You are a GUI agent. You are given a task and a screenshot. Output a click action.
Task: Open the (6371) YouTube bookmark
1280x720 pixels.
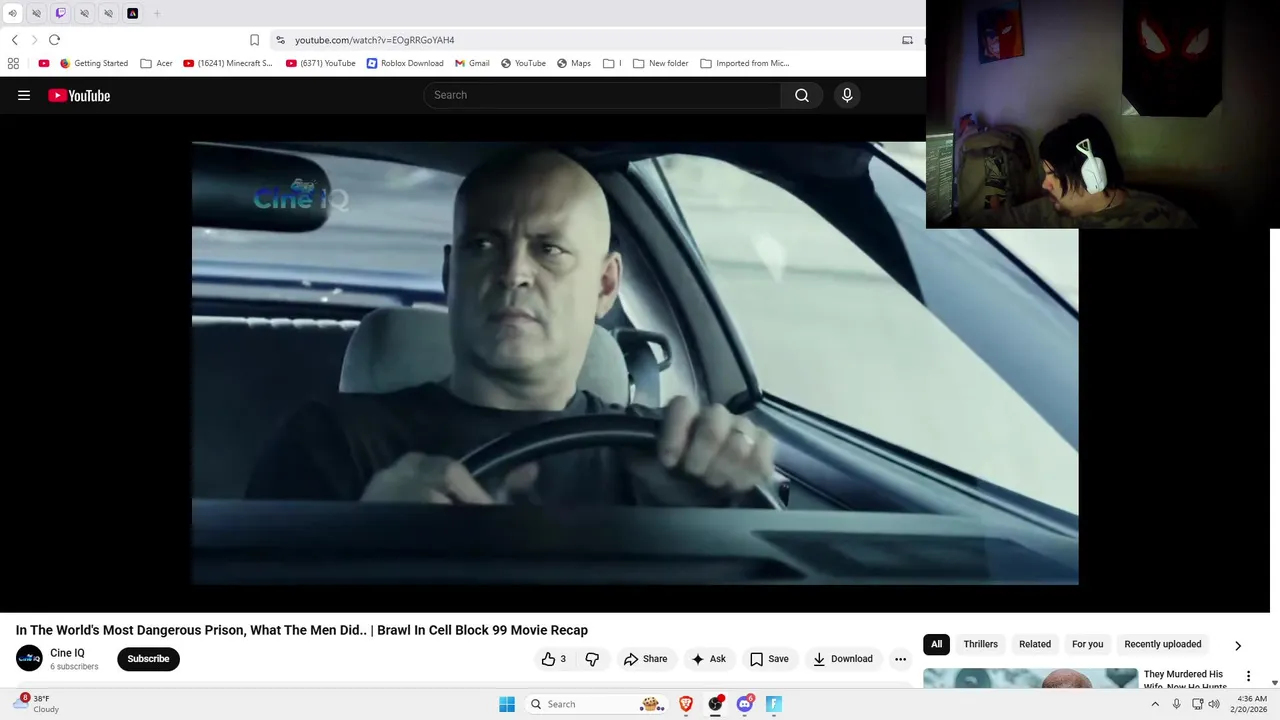(x=320, y=63)
